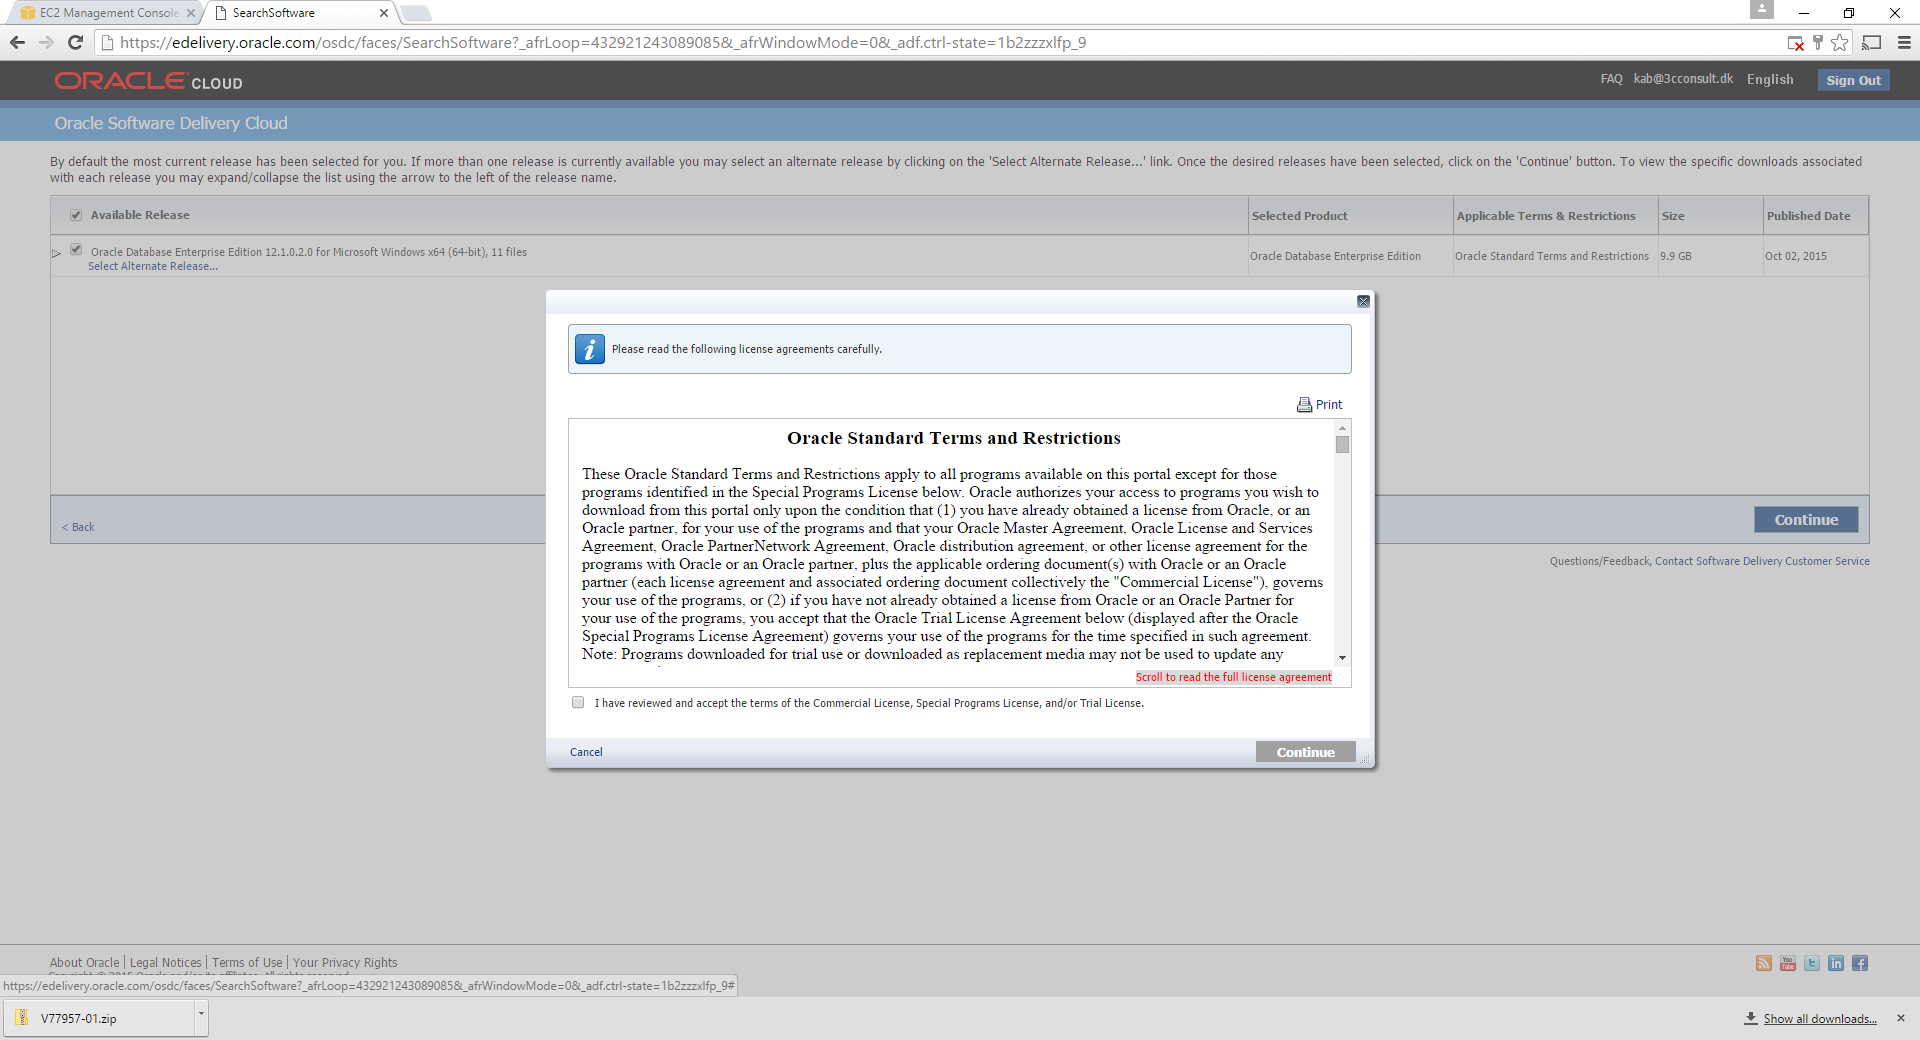Click the license scrollbar down arrow

[1342, 657]
